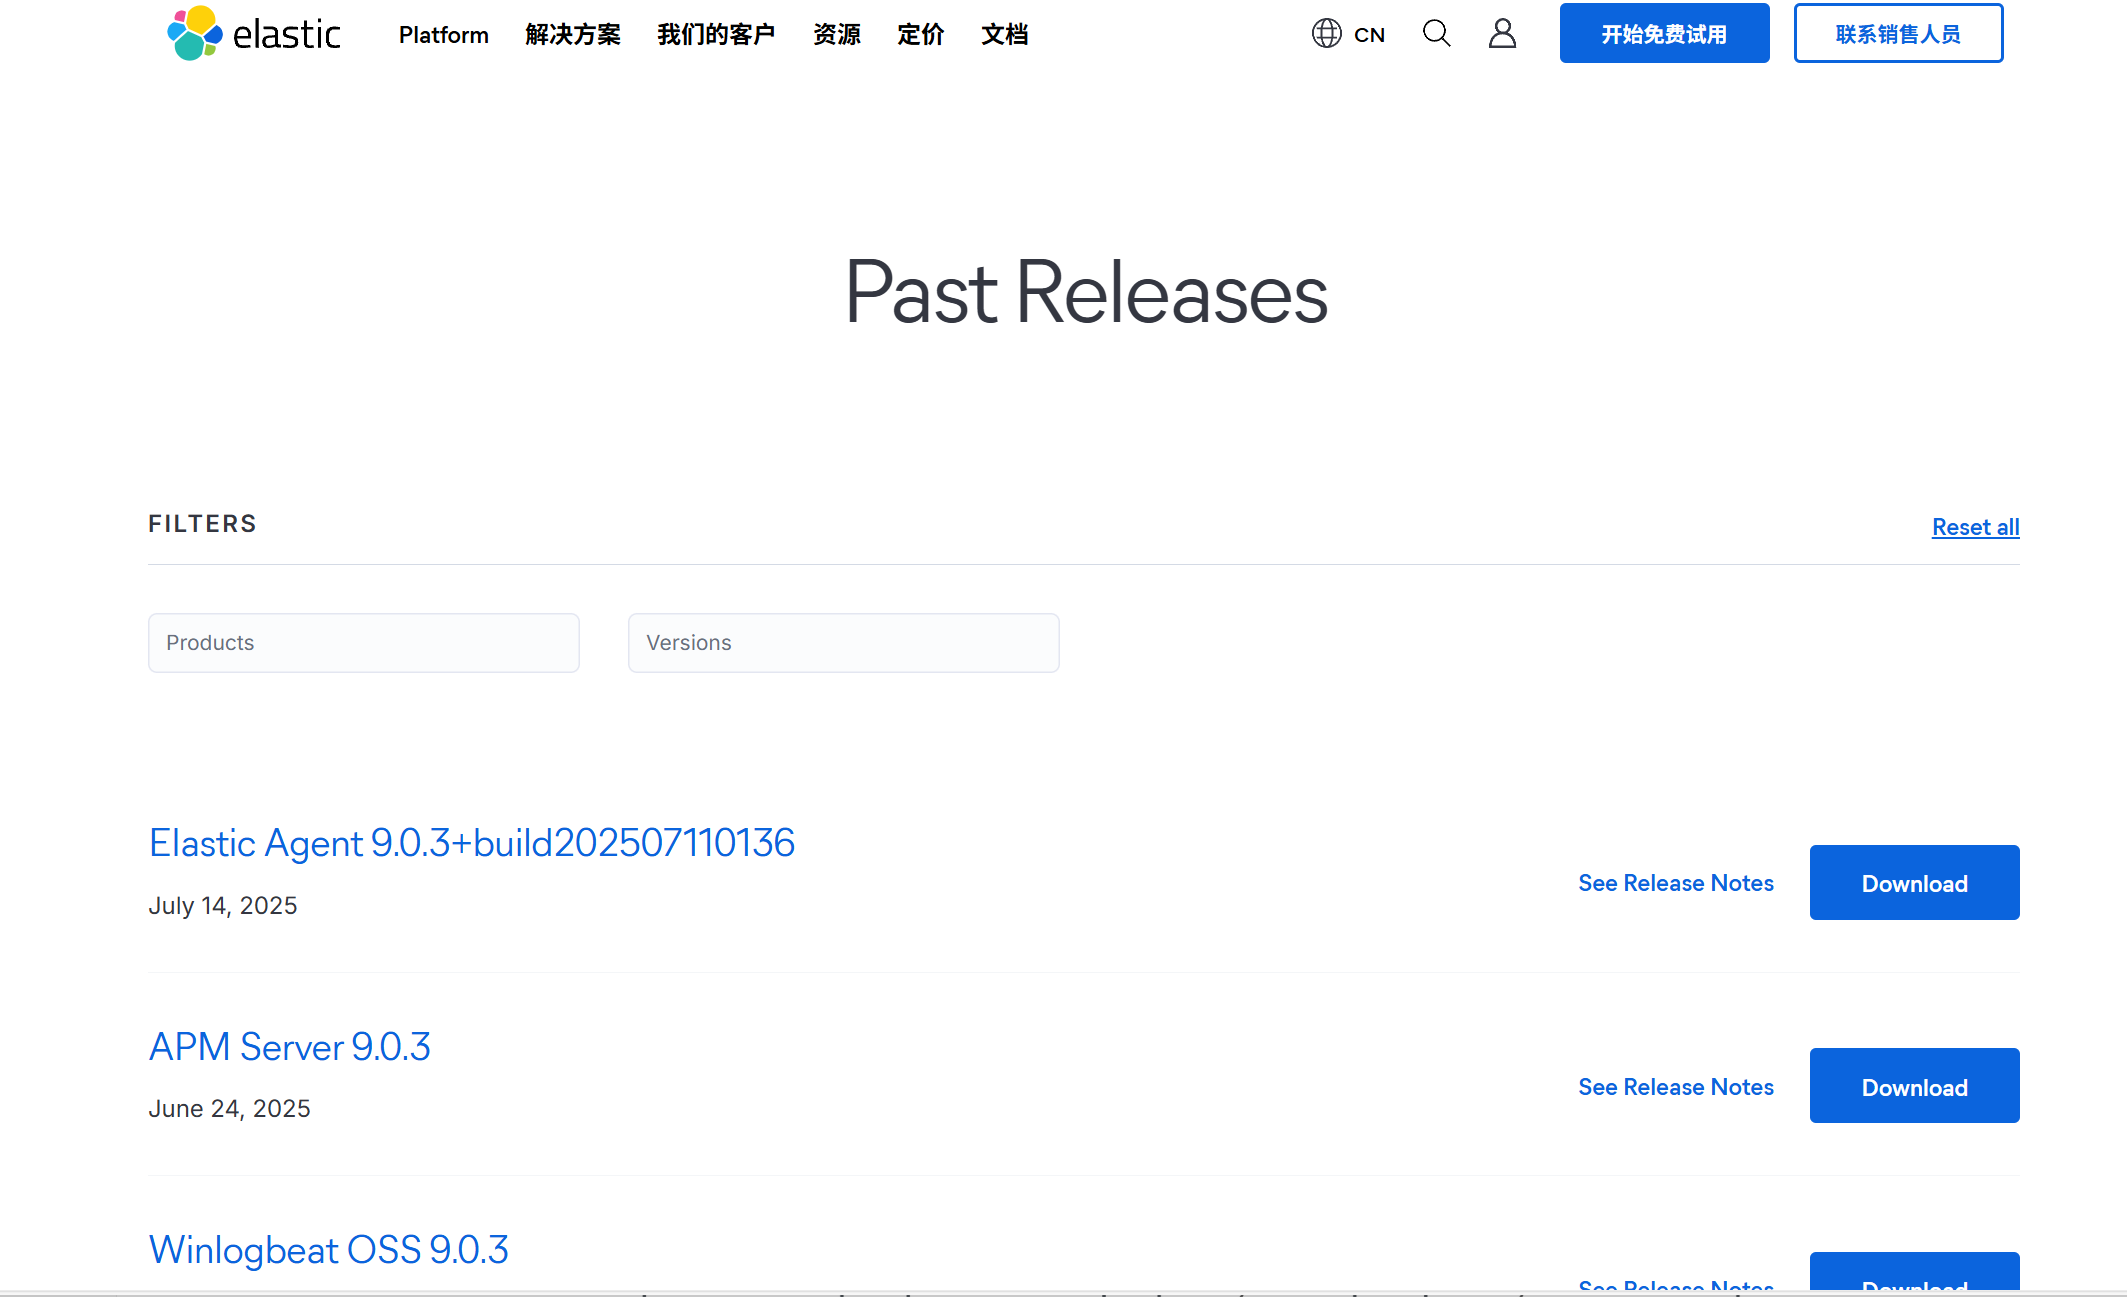
Task: Go to 定价 page
Action: [x=921, y=35]
